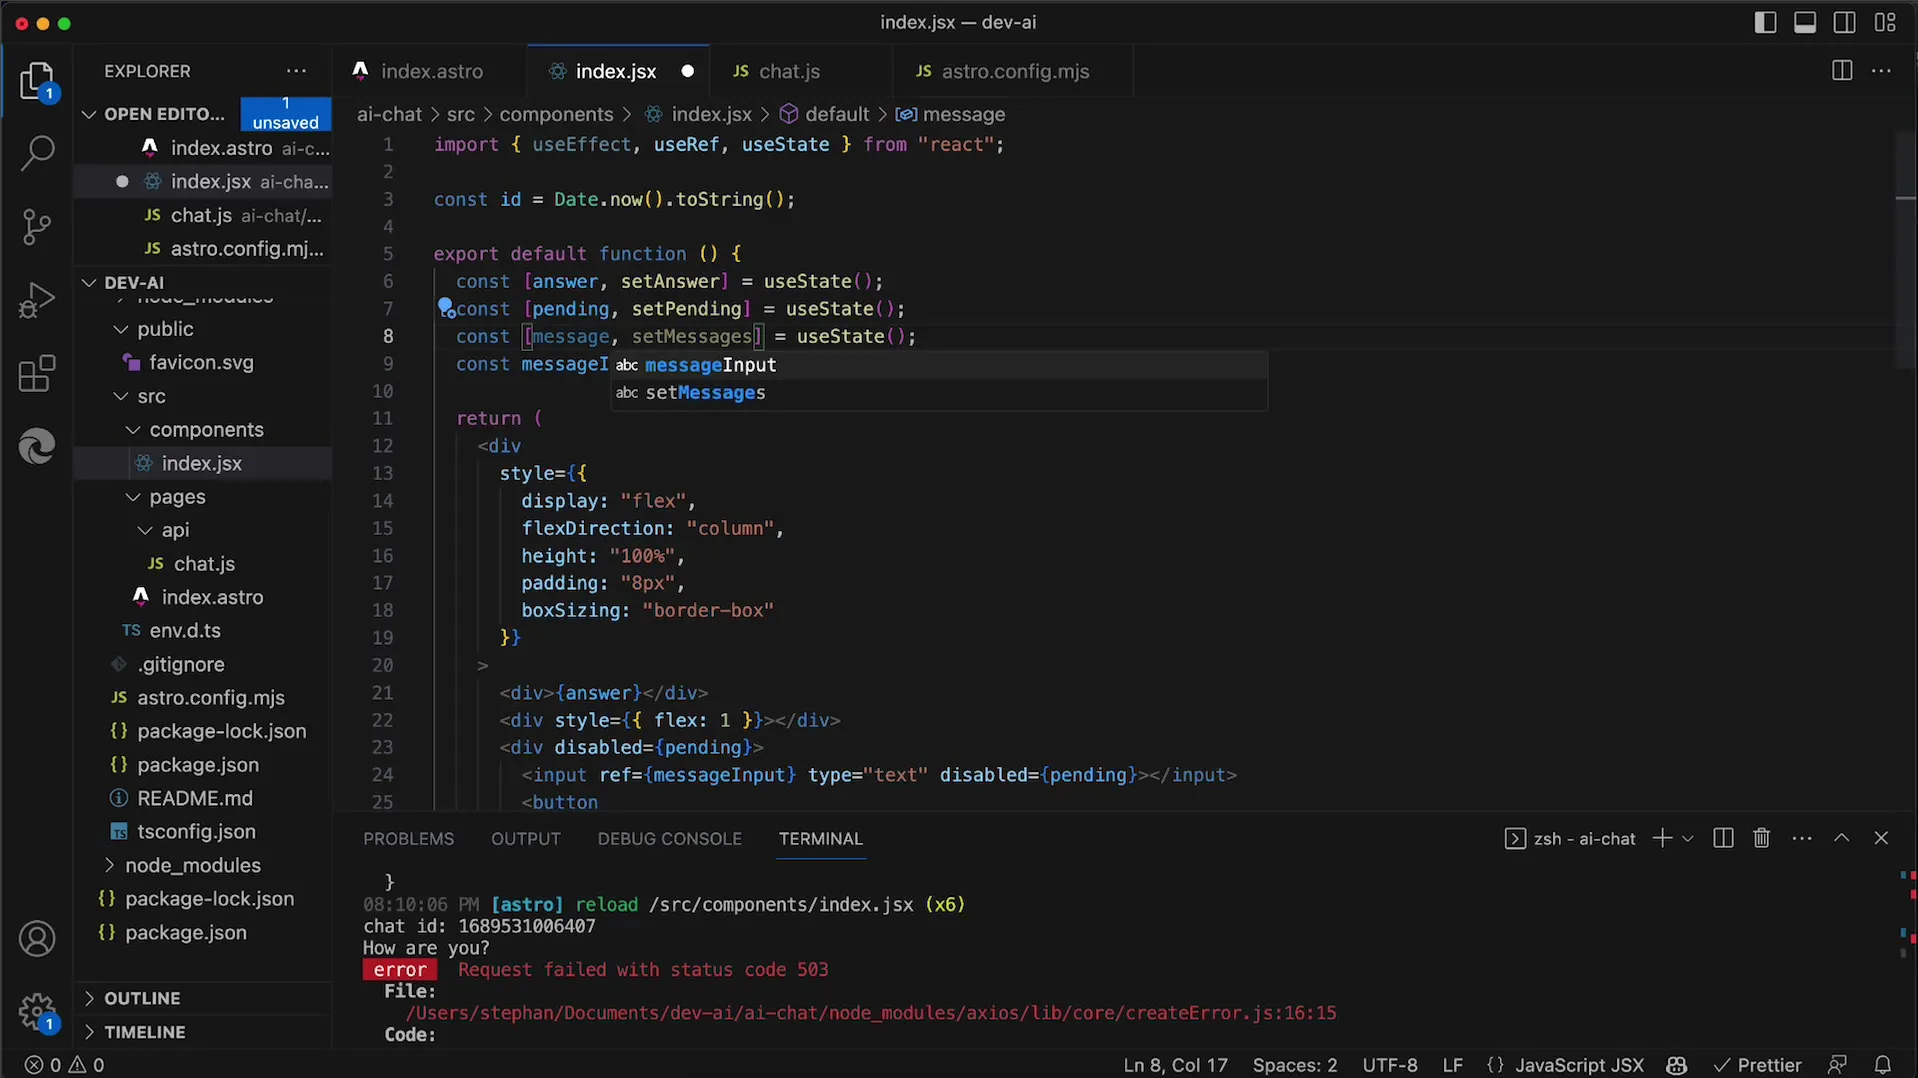
Task: Open the Run and Debug view
Action: point(38,300)
